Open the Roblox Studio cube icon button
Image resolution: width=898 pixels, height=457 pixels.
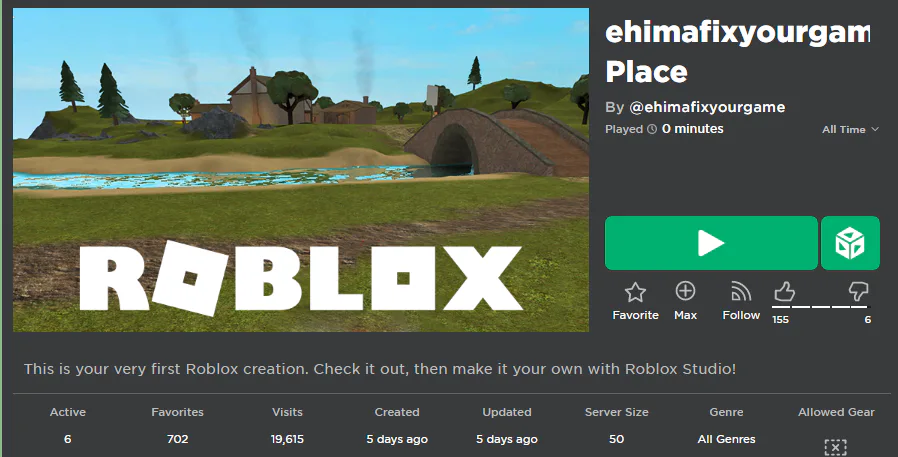pyautogui.click(x=850, y=243)
